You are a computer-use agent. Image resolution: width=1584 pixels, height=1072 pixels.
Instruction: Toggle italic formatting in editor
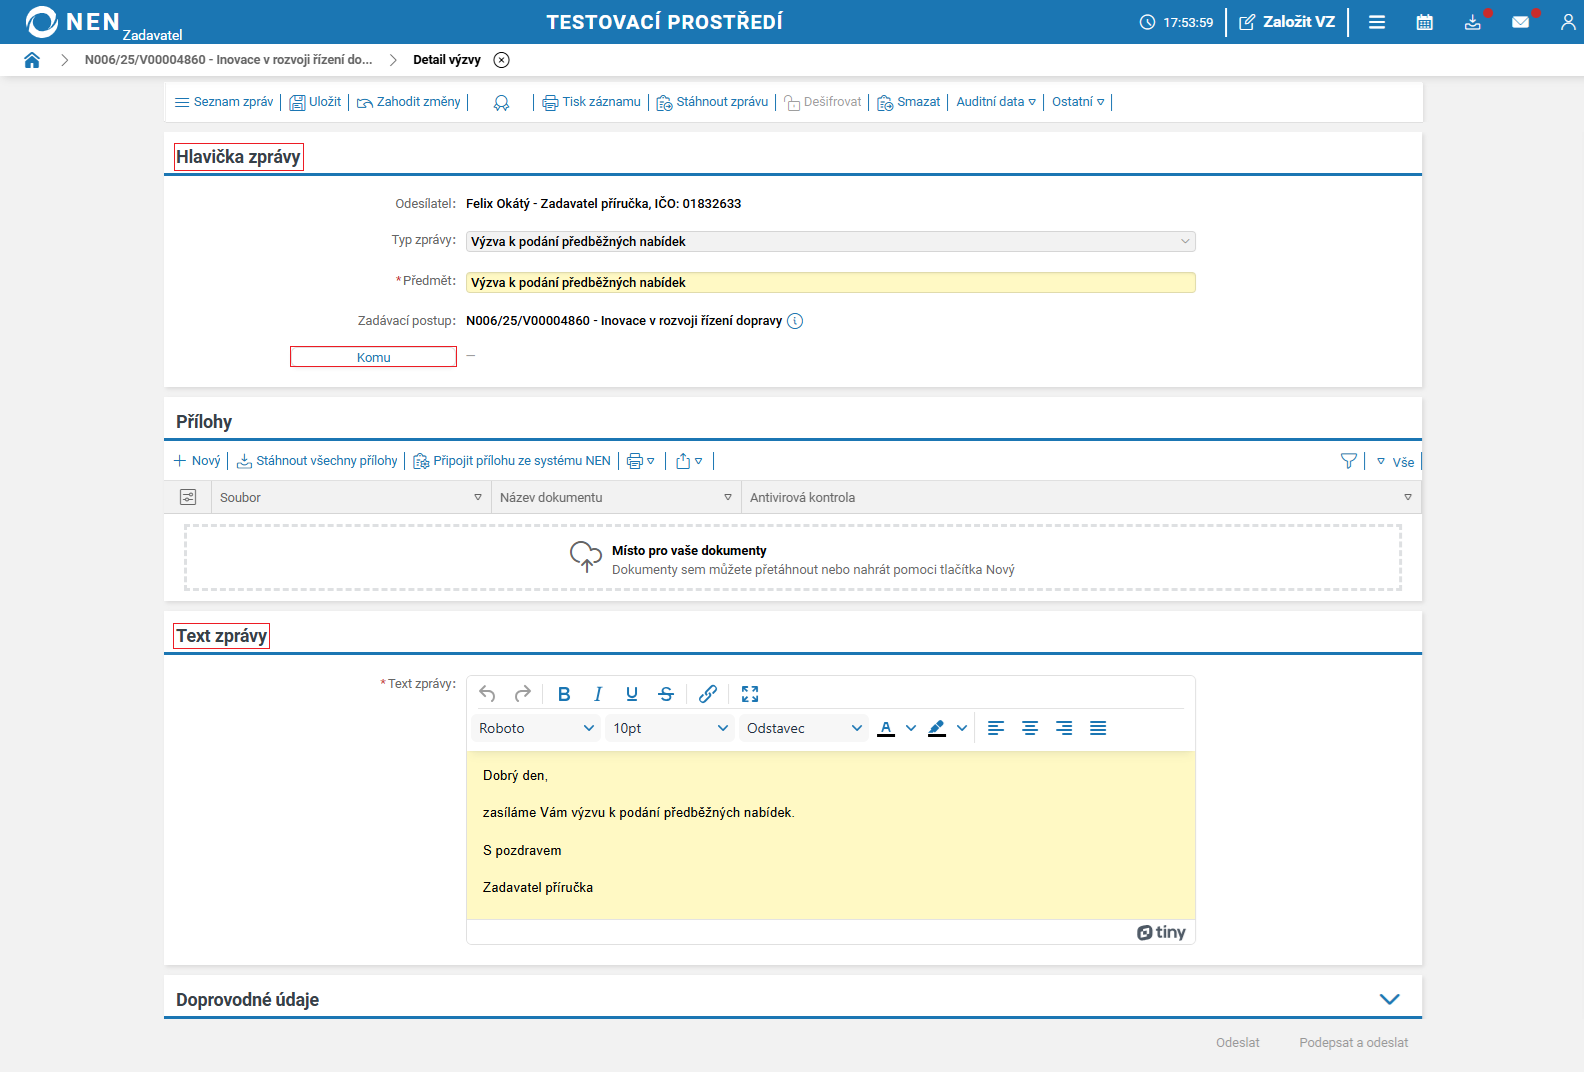coord(598,694)
